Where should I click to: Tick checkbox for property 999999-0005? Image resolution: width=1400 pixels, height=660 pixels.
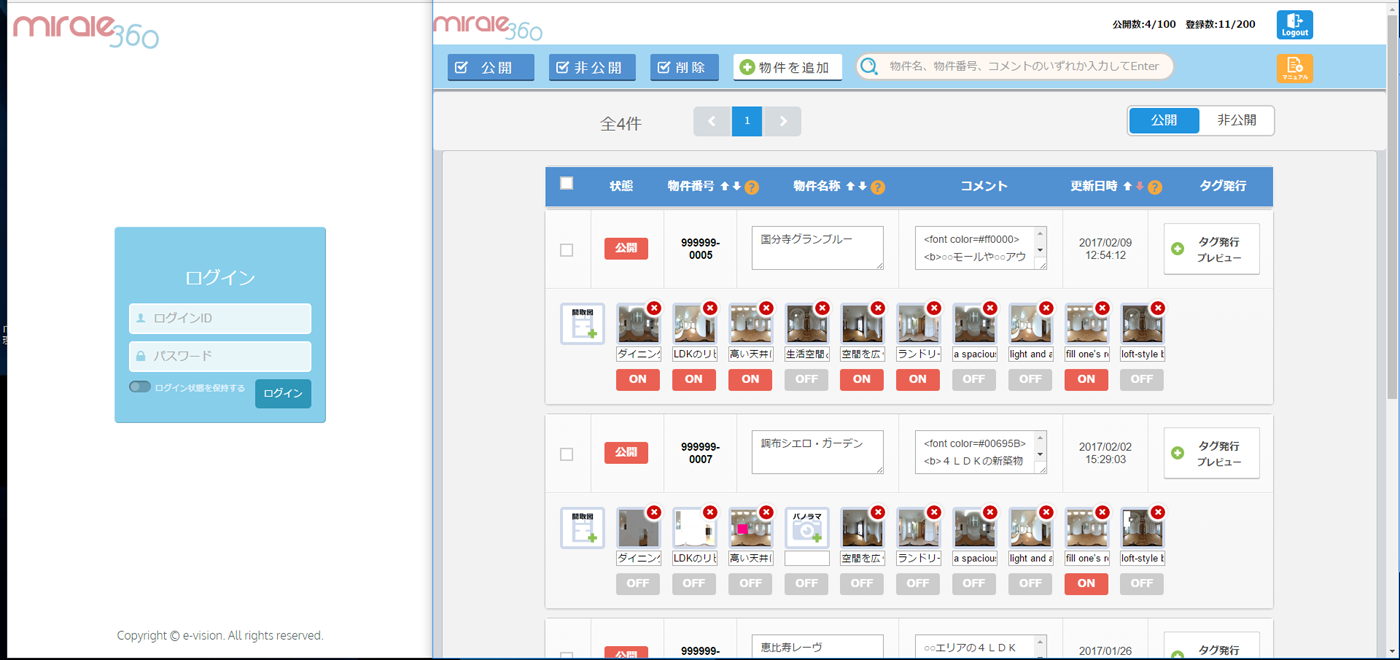coord(566,250)
